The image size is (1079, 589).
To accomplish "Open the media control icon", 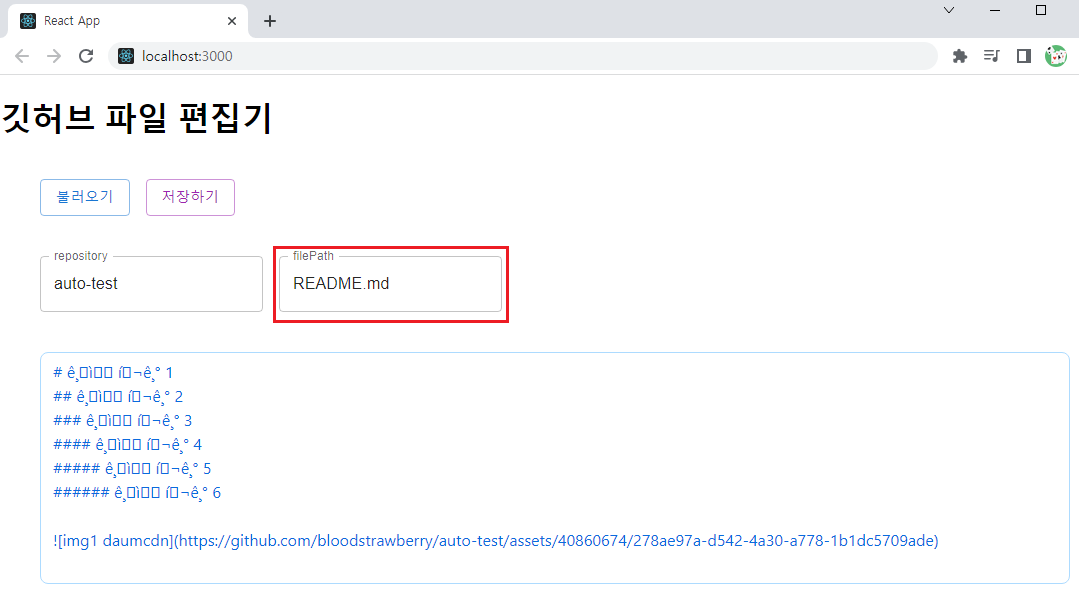I will [x=992, y=56].
